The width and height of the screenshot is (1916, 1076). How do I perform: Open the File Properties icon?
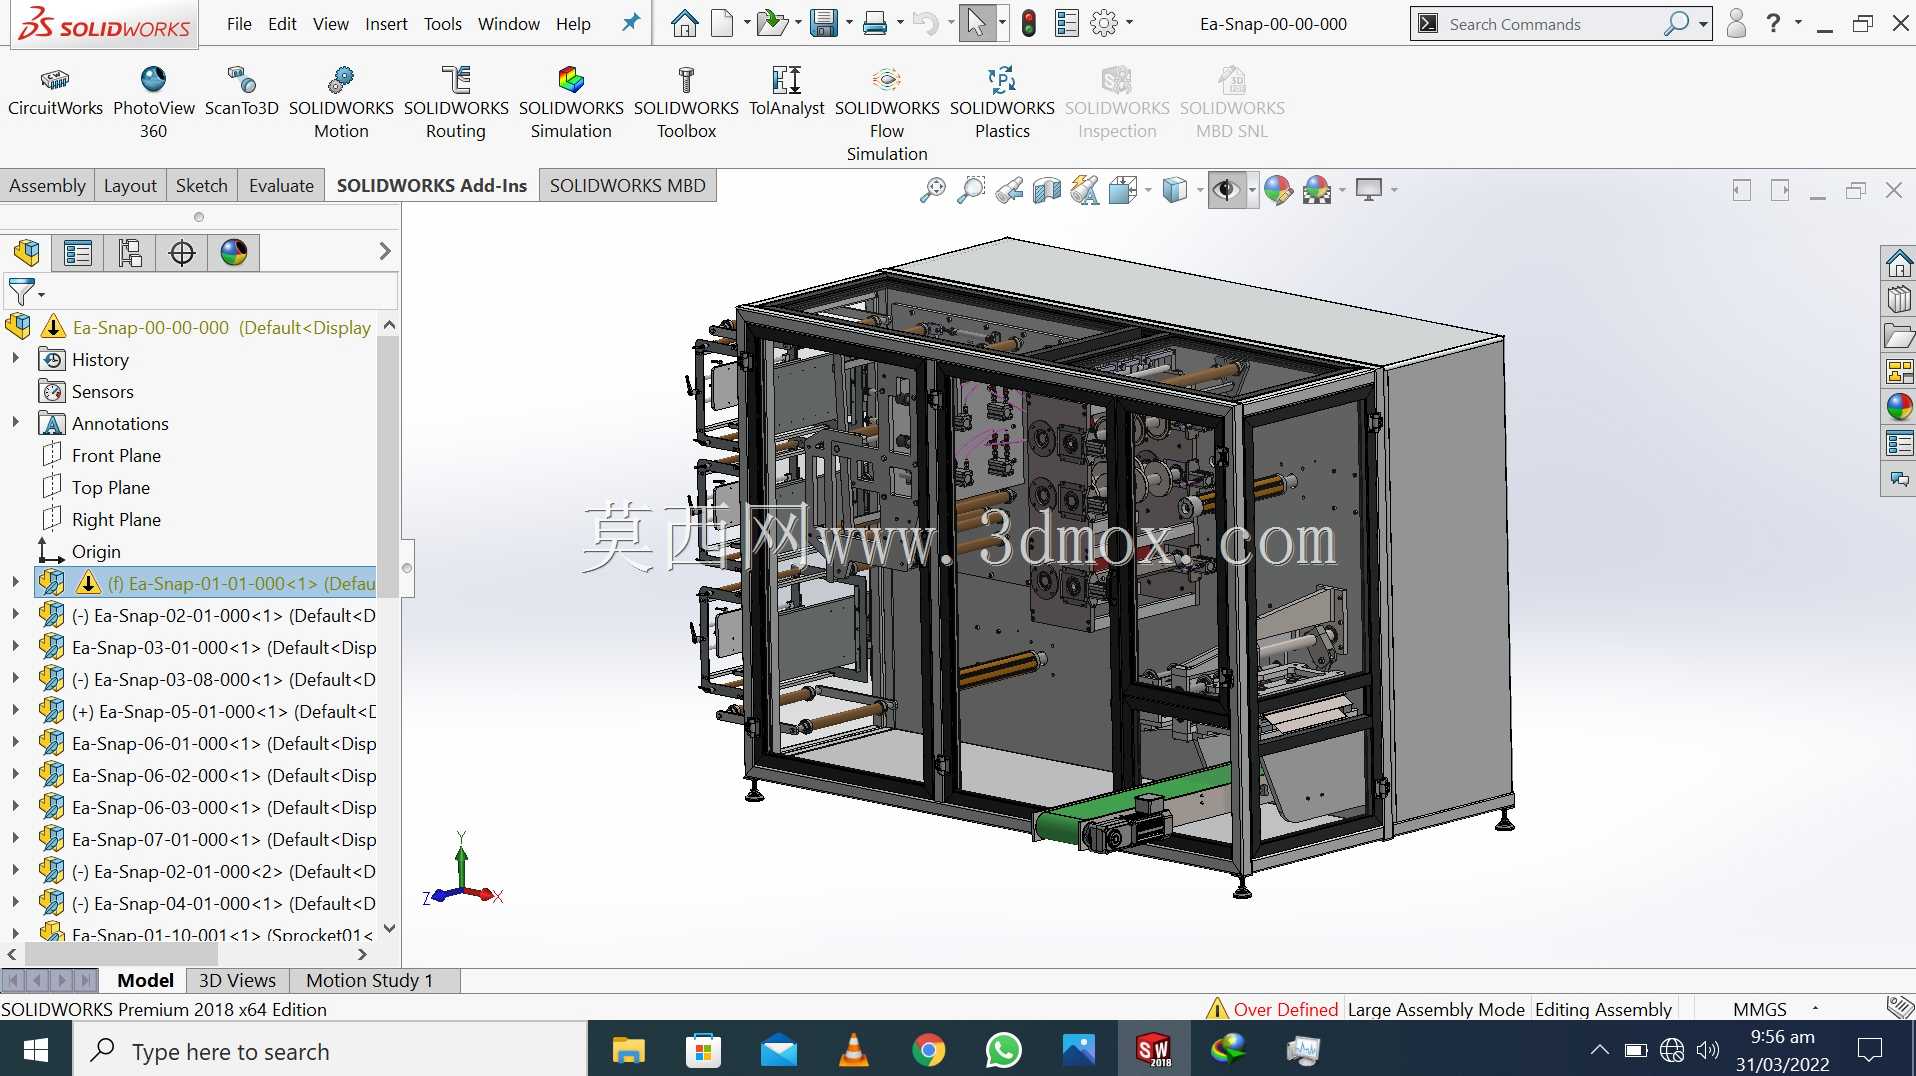pyautogui.click(x=1067, y=23)
